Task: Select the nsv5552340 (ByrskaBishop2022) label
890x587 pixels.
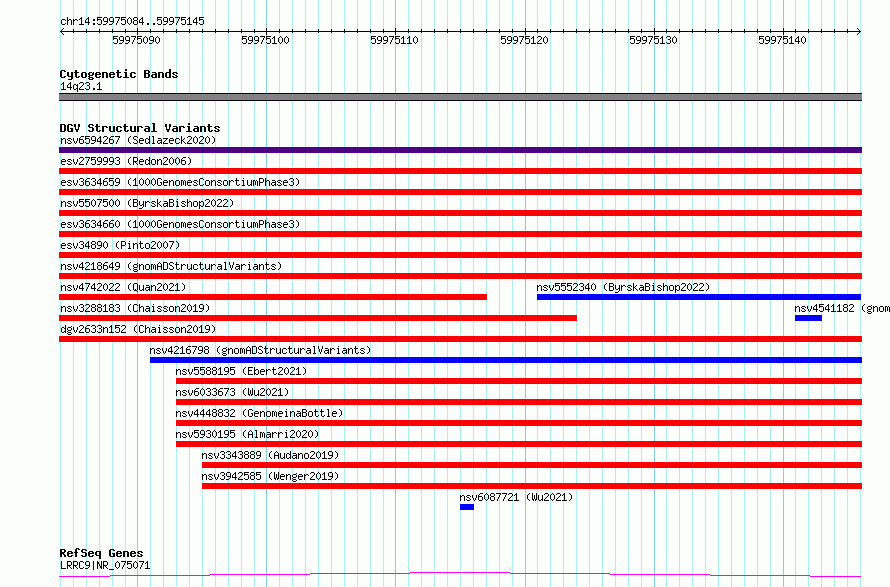Action: coord(623,287)
